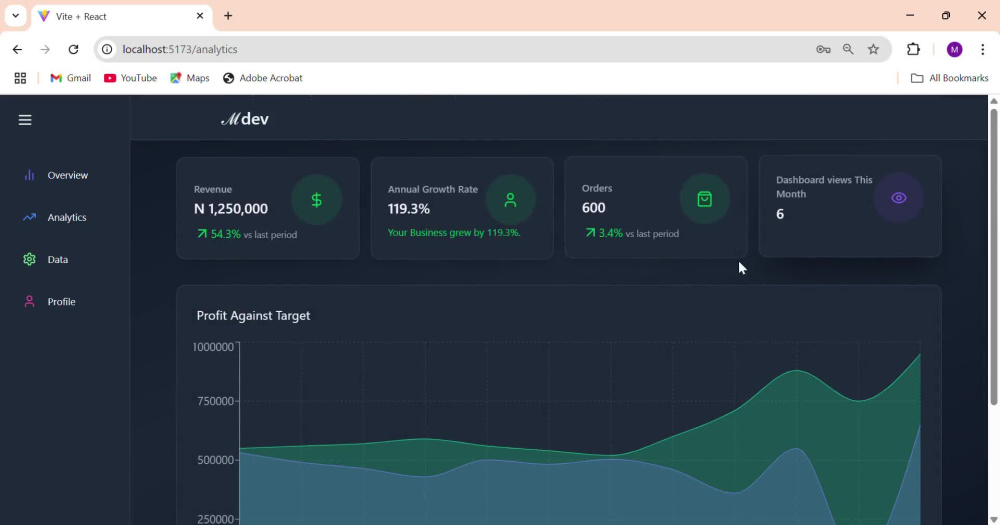Click the Data gear icon
Screen dimensions: 1000x525
tap(29, 259)
